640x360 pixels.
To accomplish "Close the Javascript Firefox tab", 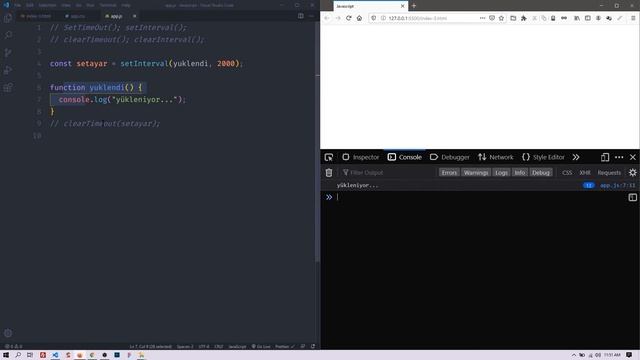I will 402,6.
